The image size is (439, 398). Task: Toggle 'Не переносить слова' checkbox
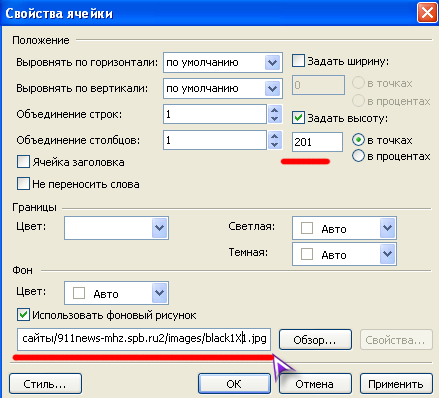(x=23, y=184)
